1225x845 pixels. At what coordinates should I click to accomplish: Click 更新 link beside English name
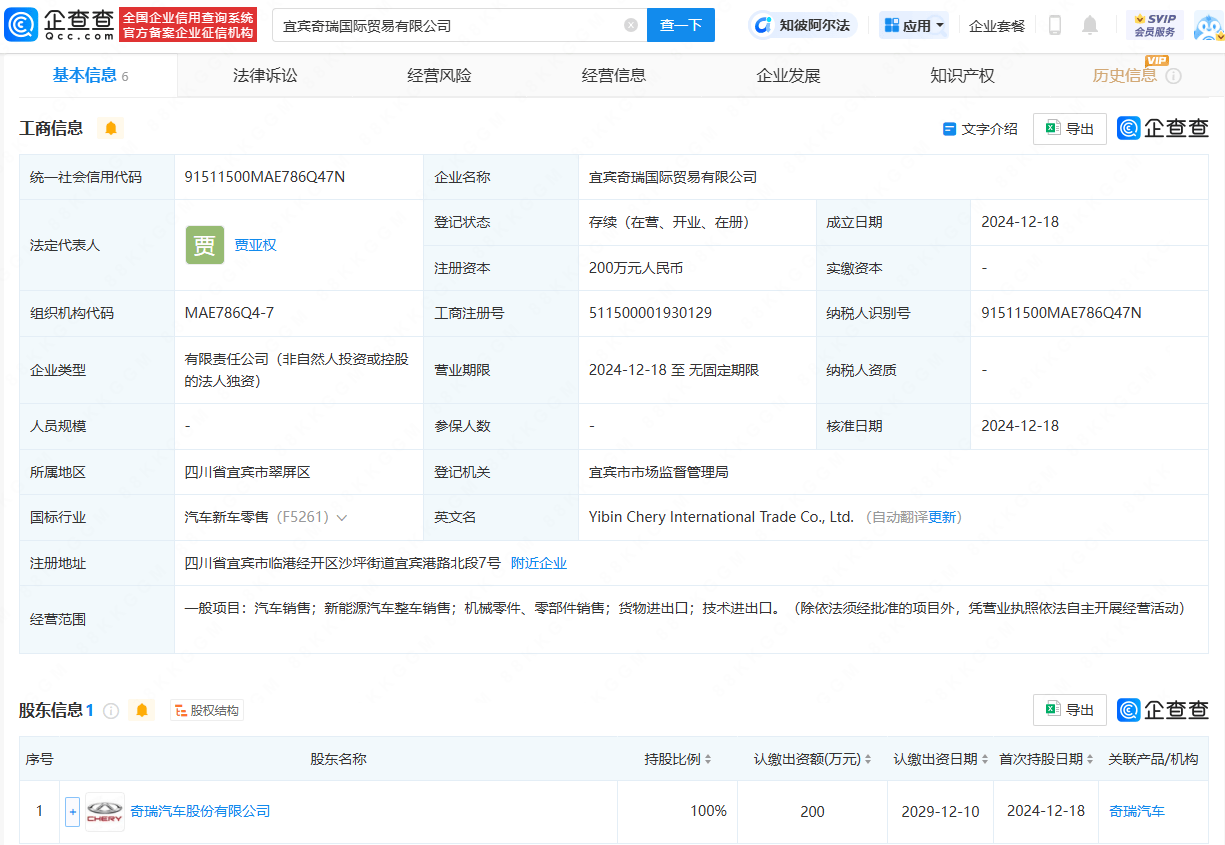(943, 517)
